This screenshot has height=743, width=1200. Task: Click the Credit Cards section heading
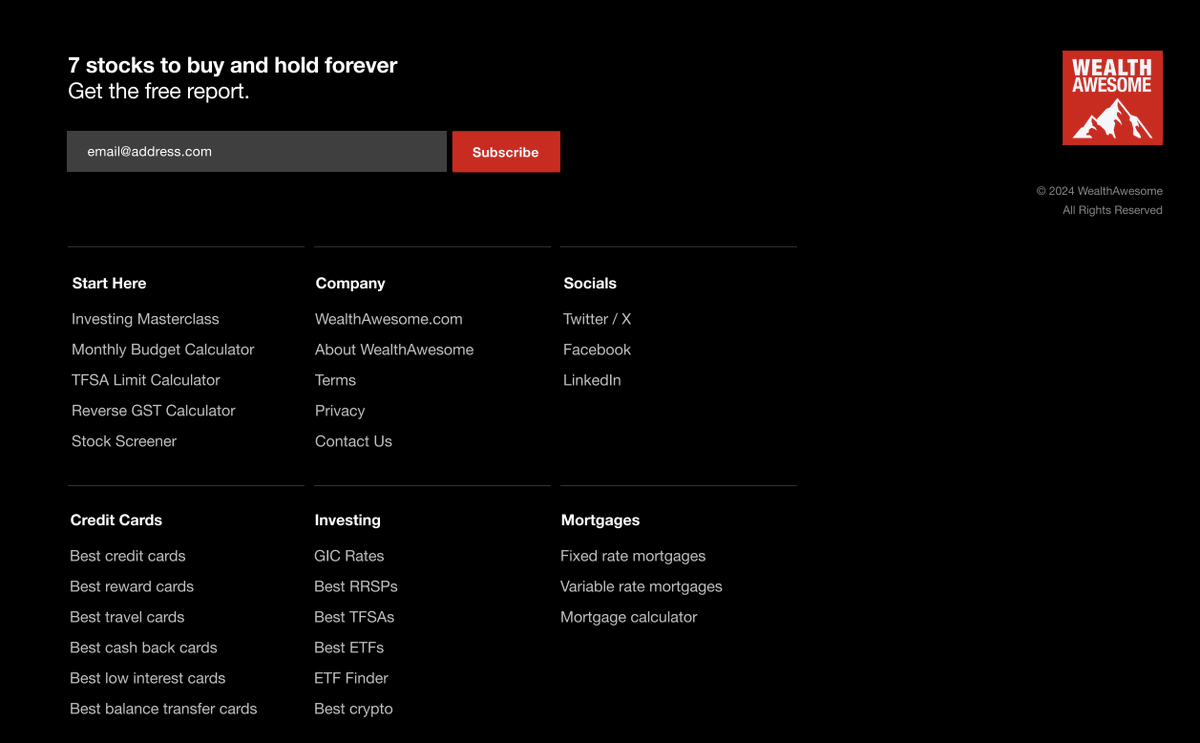click(116, 520)
